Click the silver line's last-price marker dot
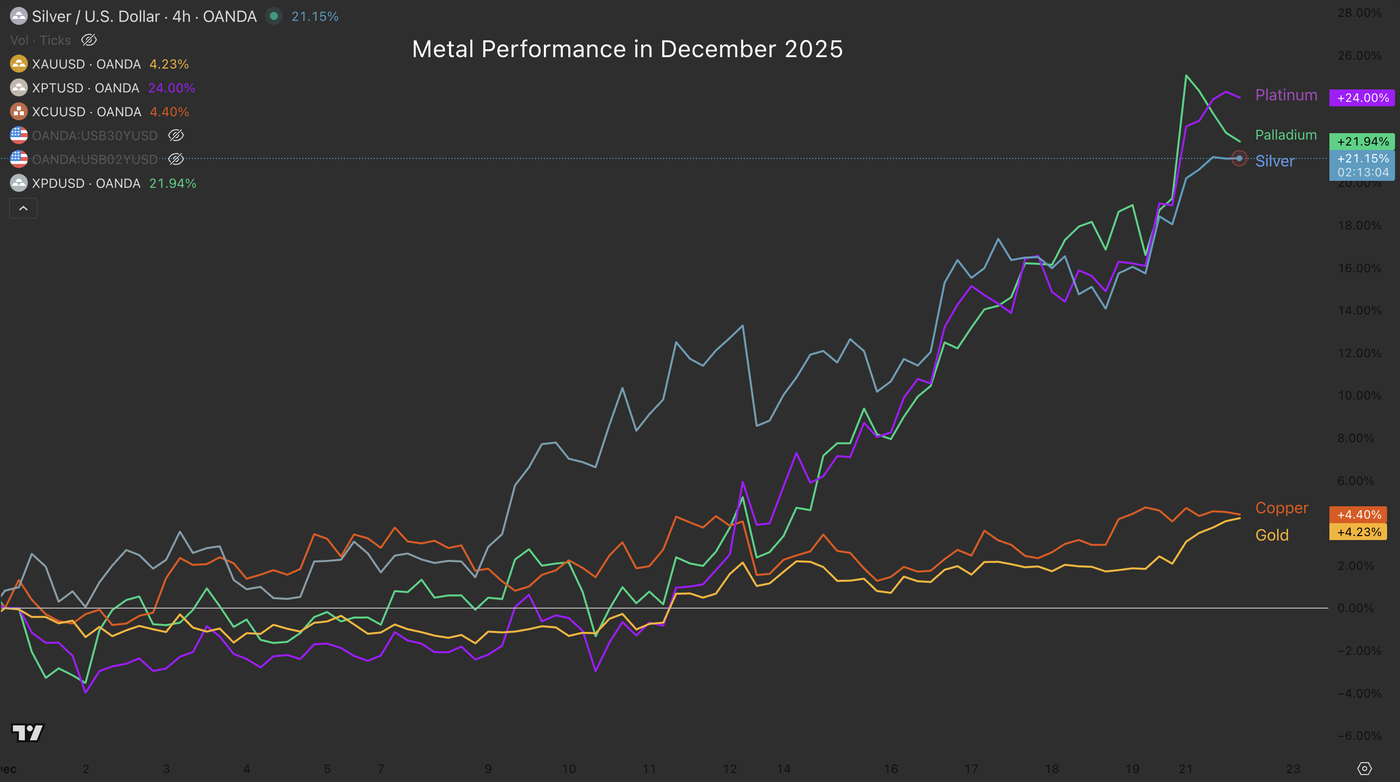This screenshot has width=1400, height=782. 1240,158
